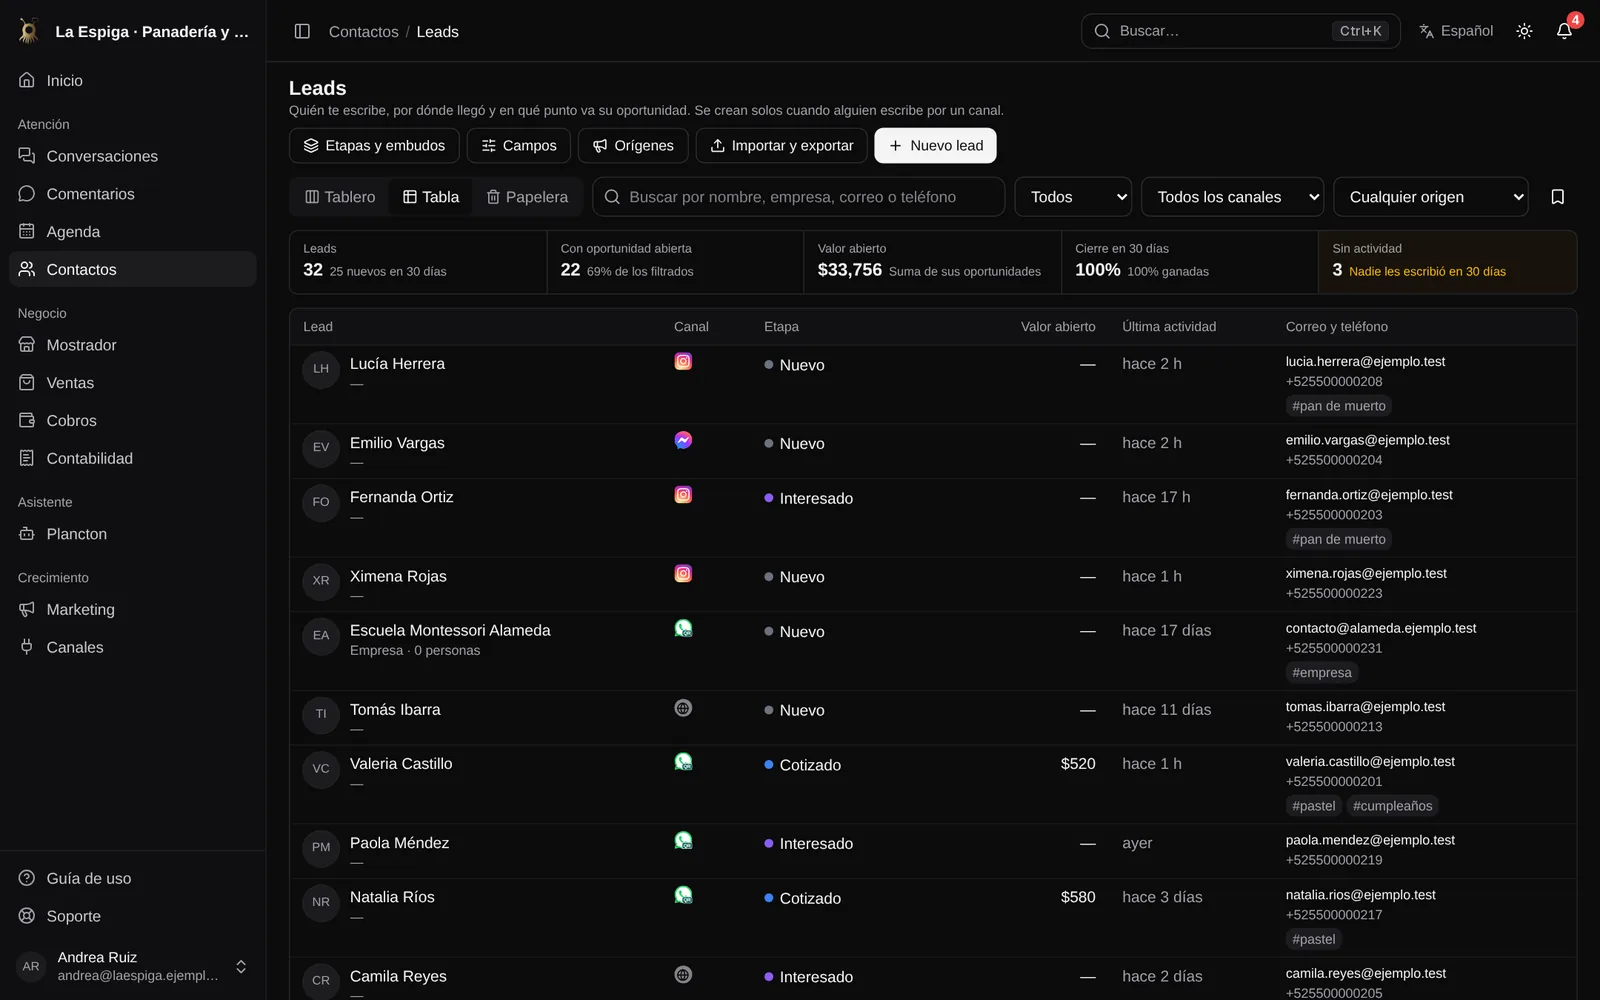
Task: Select the Tabla view tab
Action: [431, 197]
